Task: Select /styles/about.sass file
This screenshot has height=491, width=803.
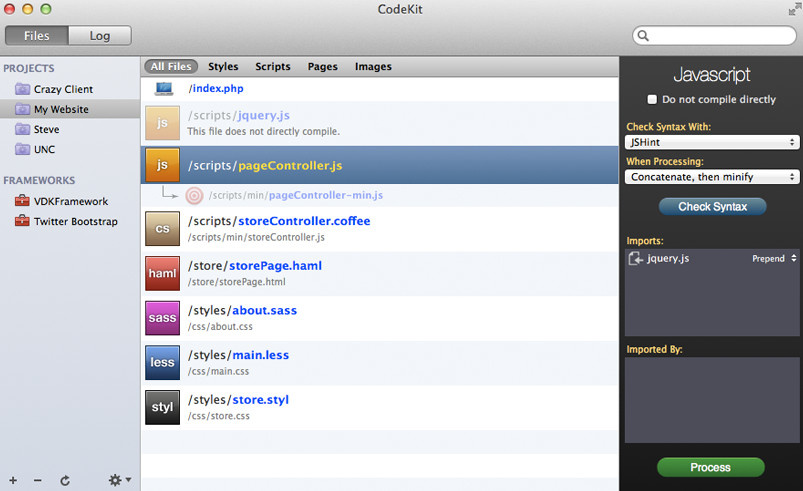Action: [242, 310]
